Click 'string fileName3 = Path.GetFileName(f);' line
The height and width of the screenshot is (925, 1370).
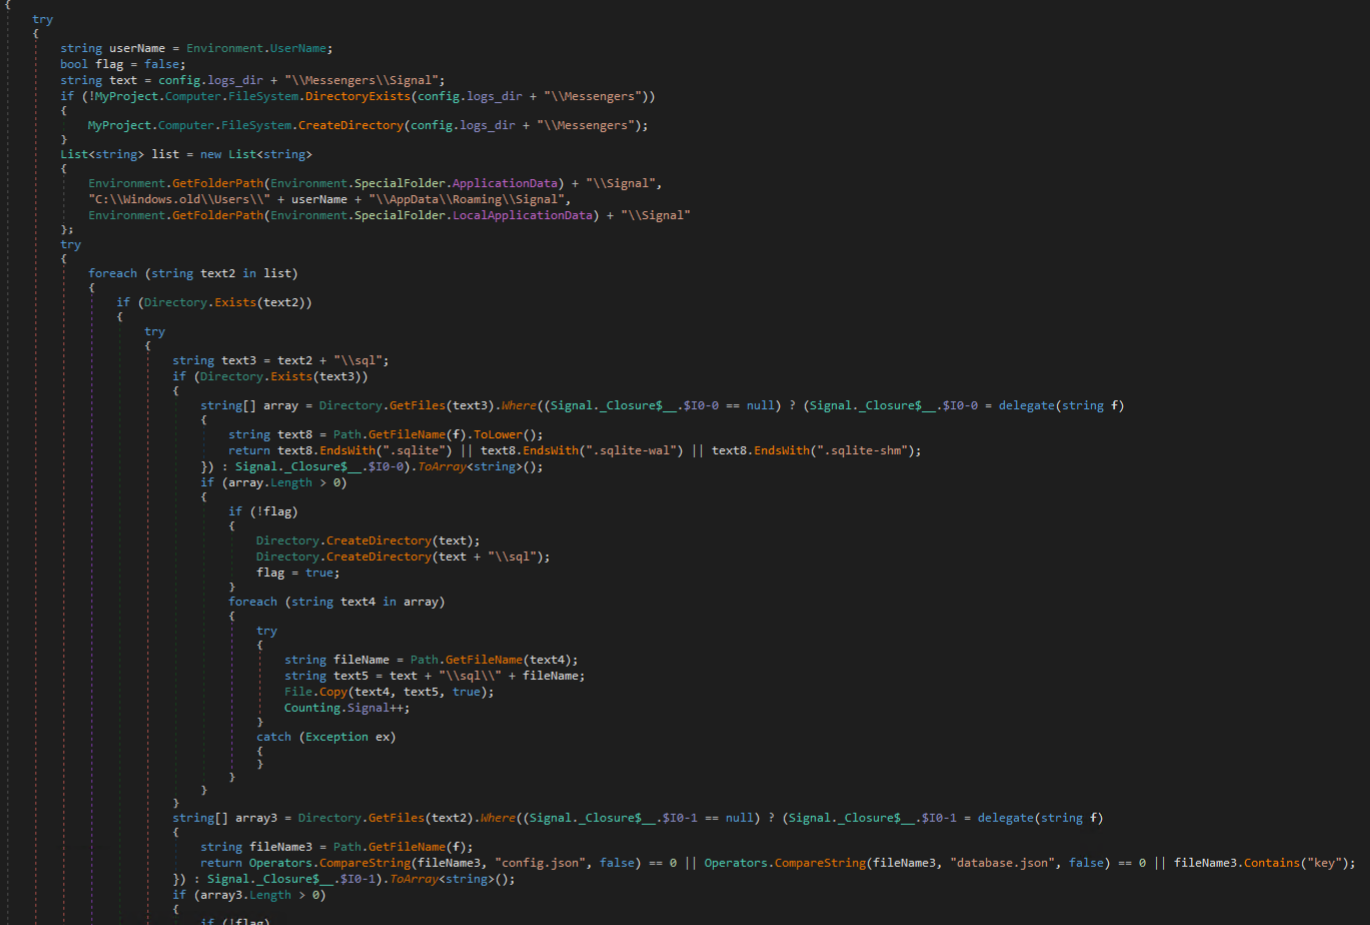tap(336, 846)
